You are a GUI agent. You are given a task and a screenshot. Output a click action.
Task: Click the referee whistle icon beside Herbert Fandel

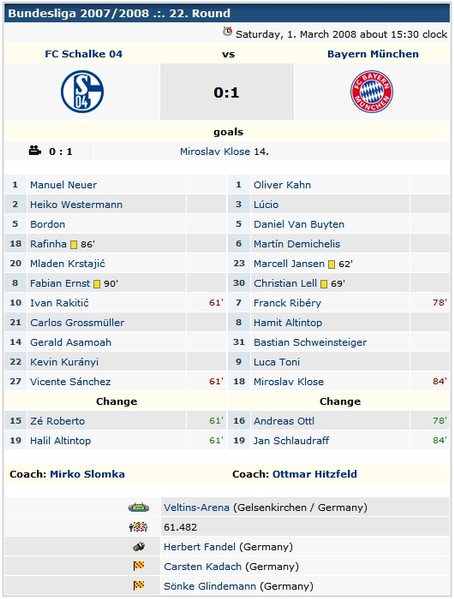(x=139, y=547)
